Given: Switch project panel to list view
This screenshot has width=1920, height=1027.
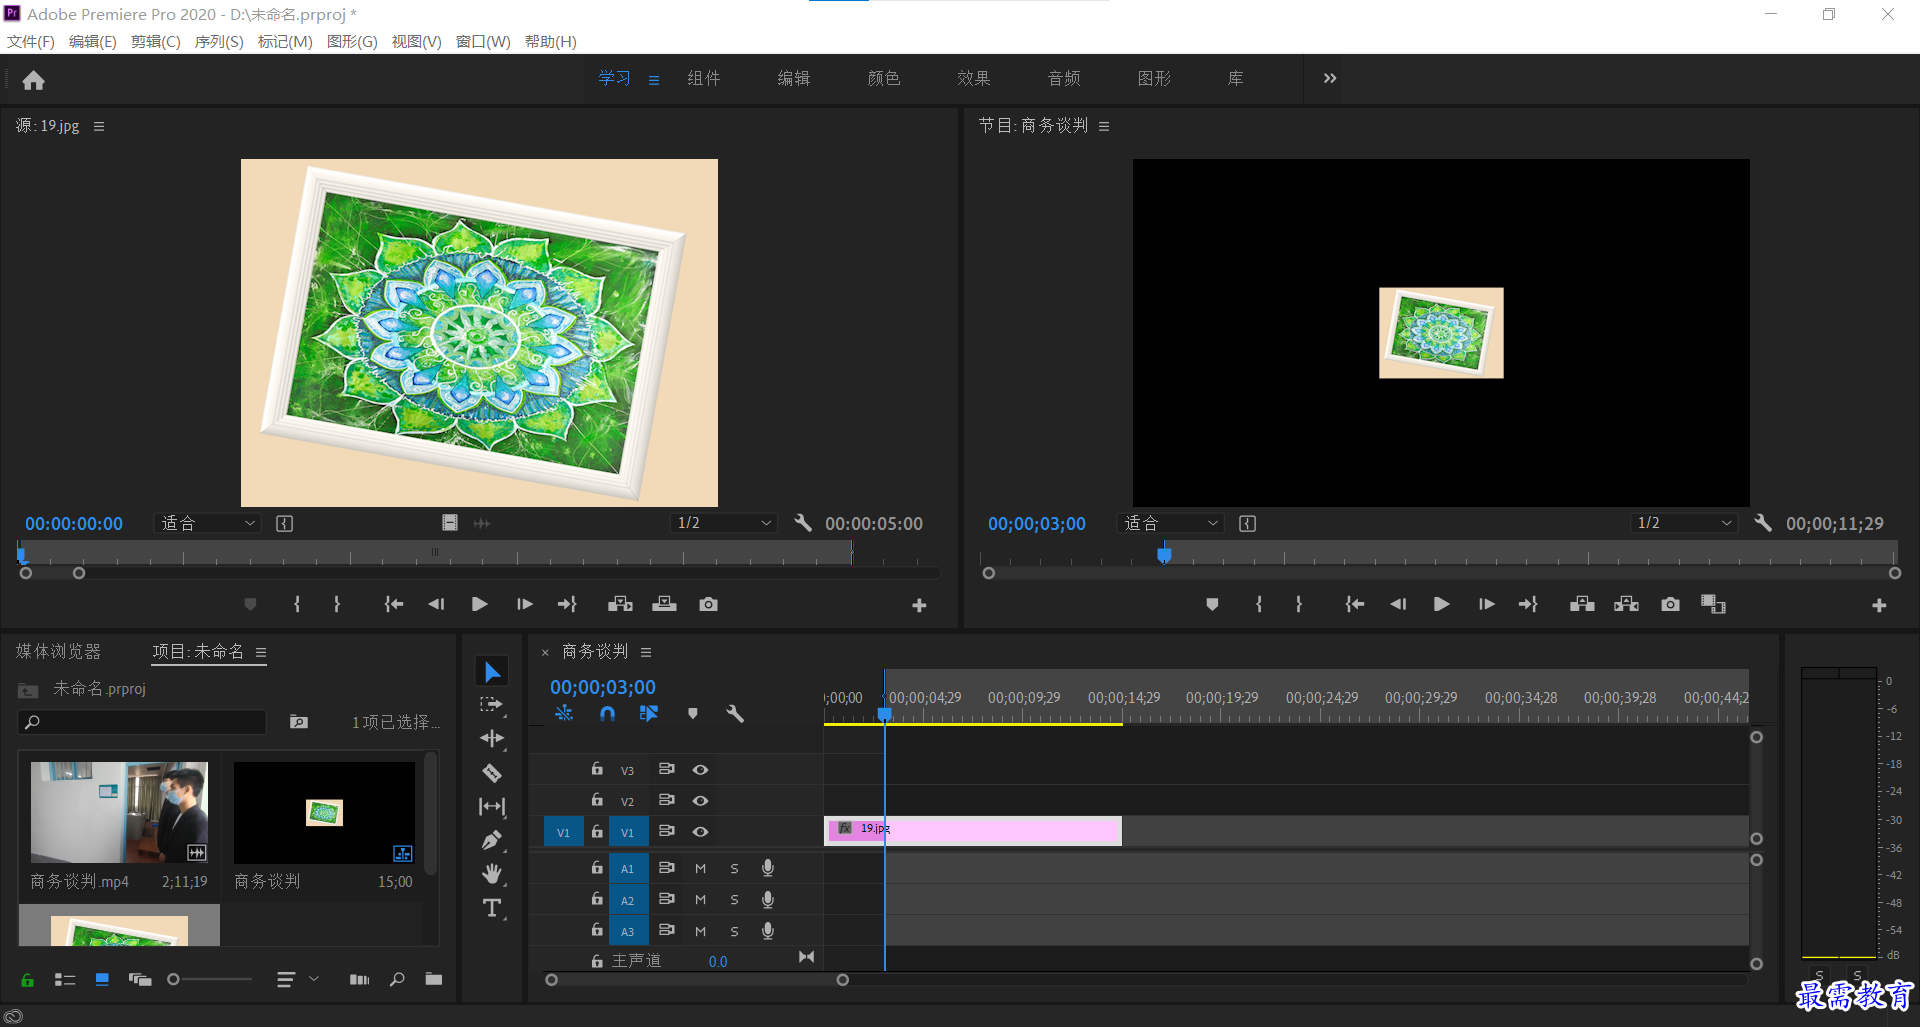Looking at the screenshot, I should pyautogui.click(x=65, y=980).
